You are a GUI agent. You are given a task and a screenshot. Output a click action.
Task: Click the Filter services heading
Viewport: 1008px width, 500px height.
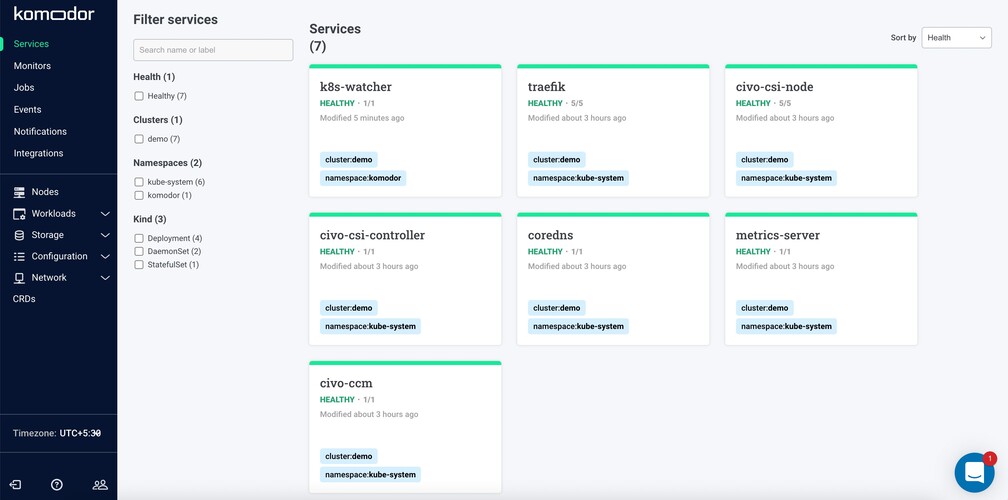(176, 19)
